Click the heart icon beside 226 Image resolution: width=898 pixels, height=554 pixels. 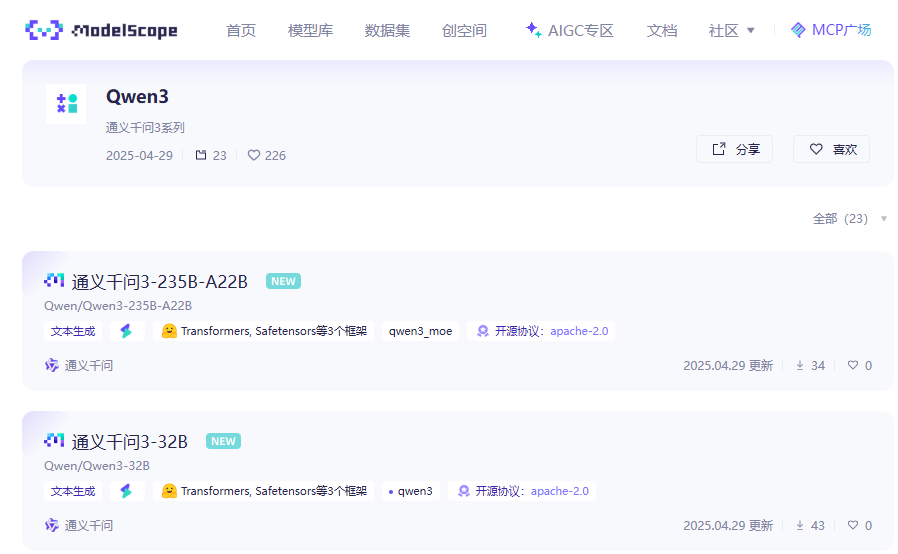point(254,155)
